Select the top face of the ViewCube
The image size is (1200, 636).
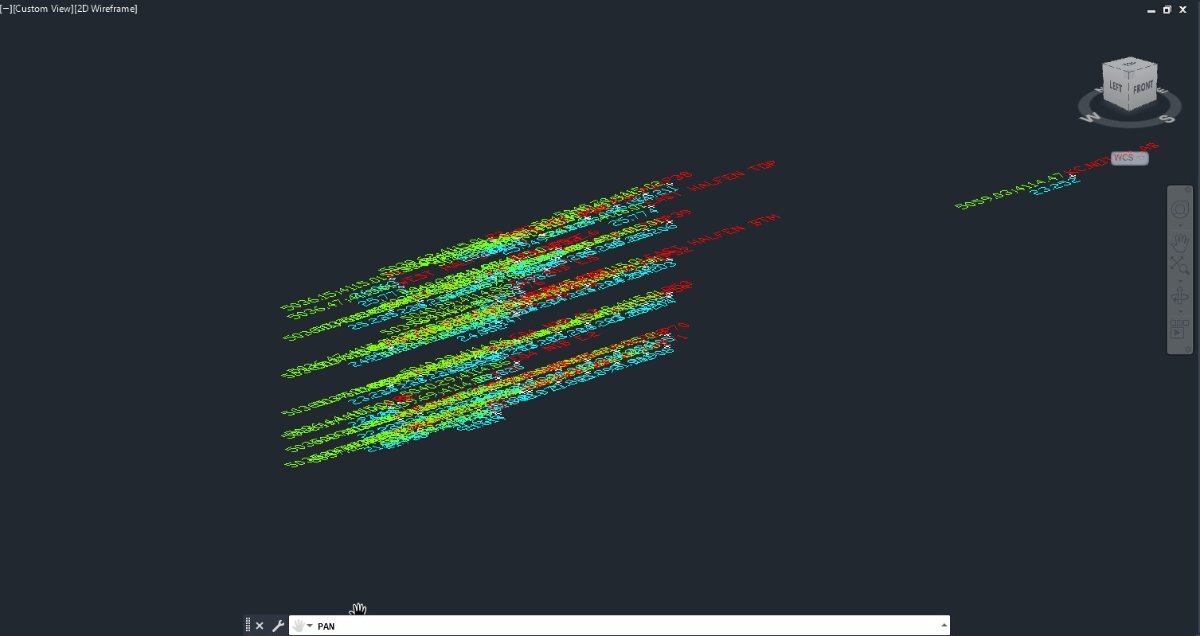coord(1130,65)
